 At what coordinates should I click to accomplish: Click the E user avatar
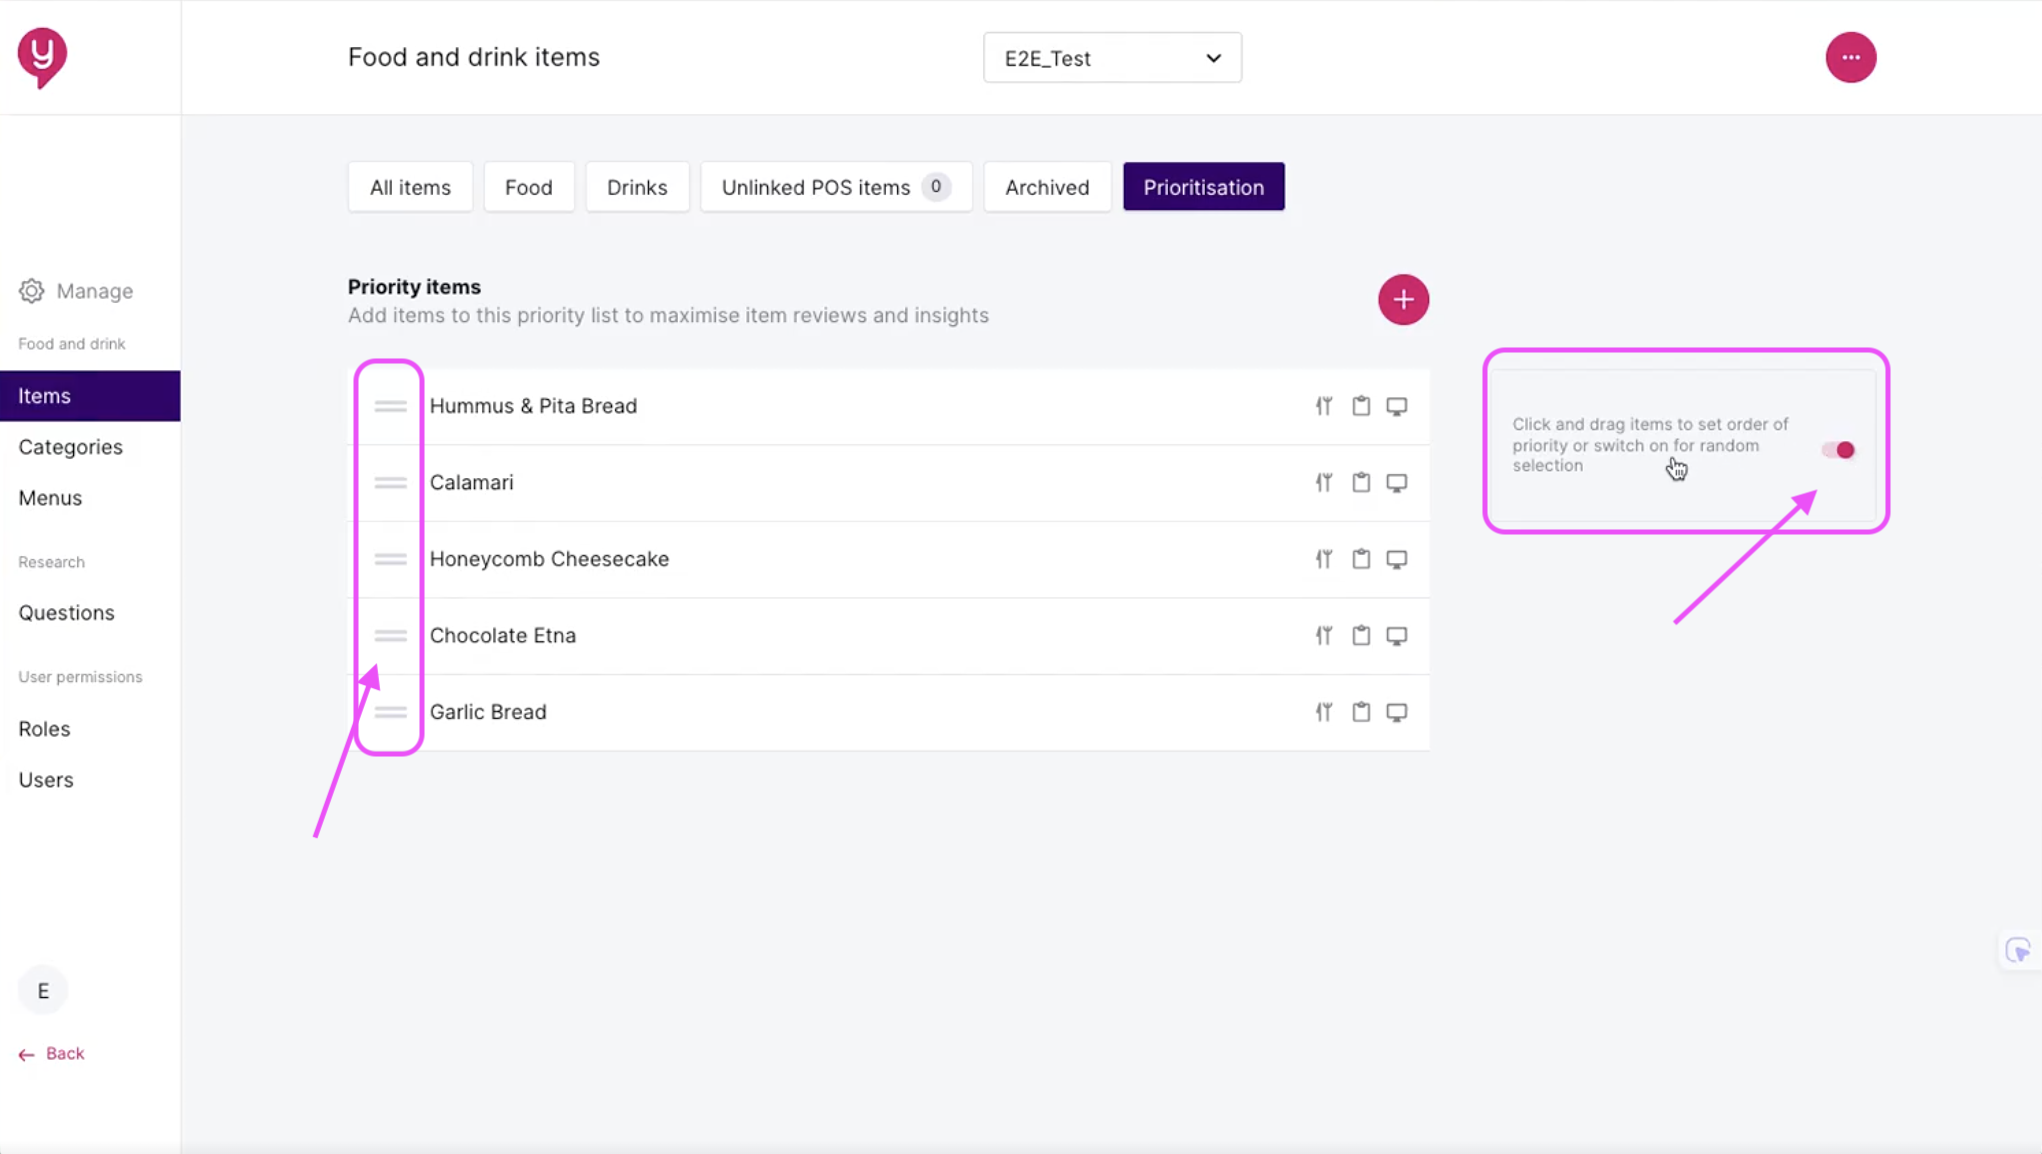click(43, 990)
